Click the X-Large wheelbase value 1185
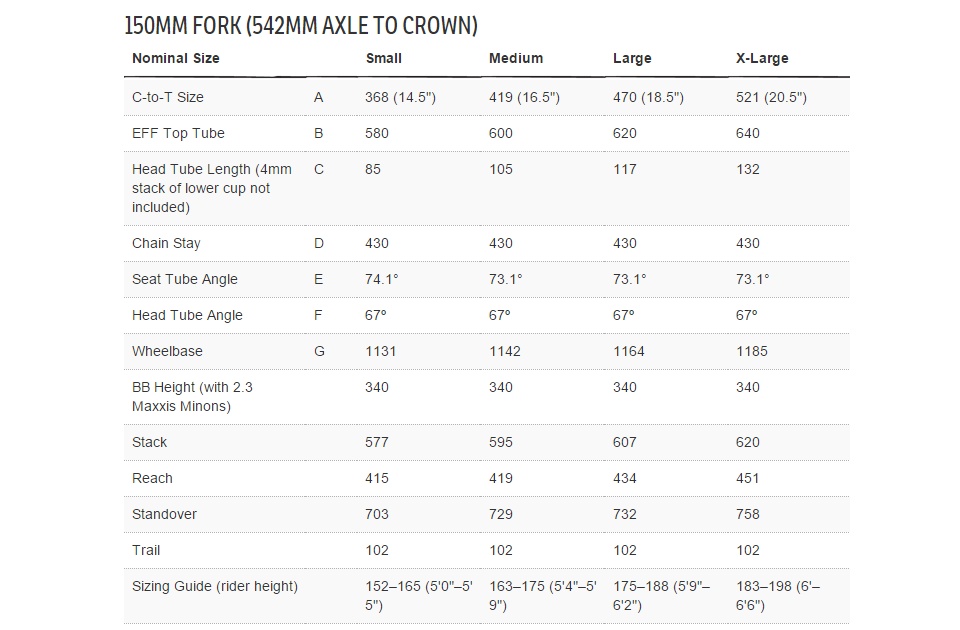This screenshot has height=630, width=960. [752, 351]
